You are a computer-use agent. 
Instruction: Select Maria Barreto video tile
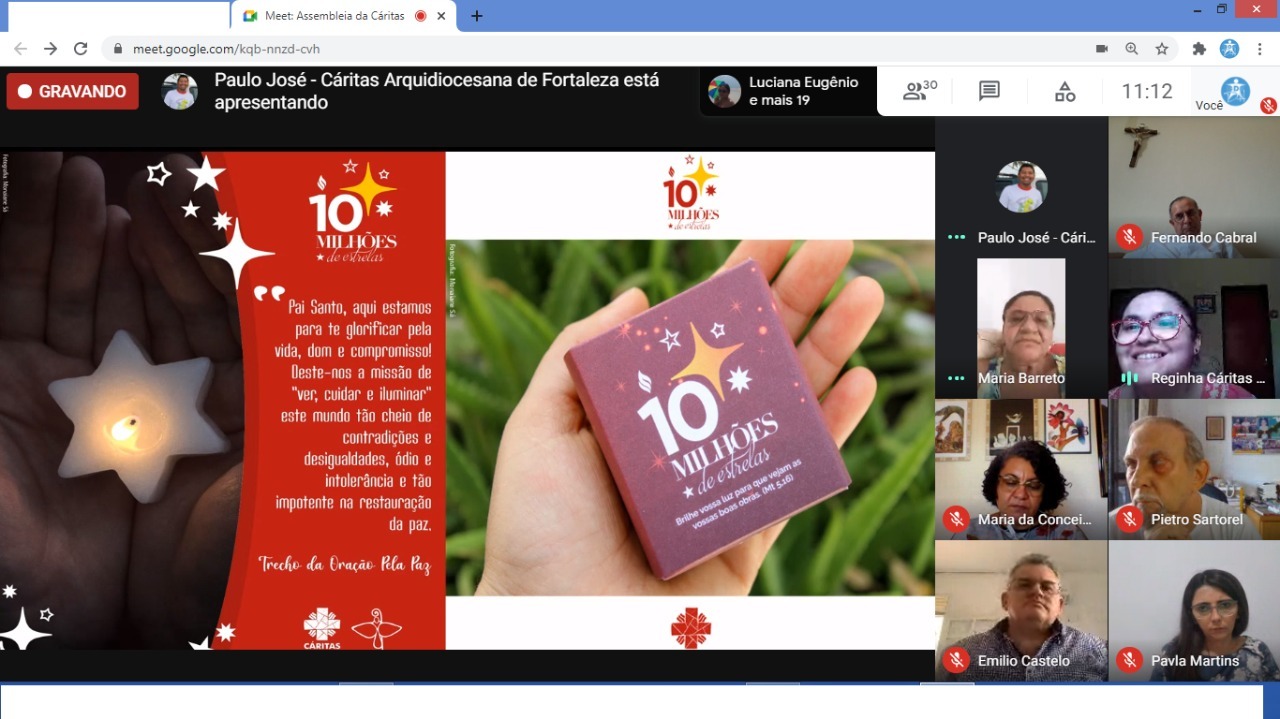click(1021, 328)
